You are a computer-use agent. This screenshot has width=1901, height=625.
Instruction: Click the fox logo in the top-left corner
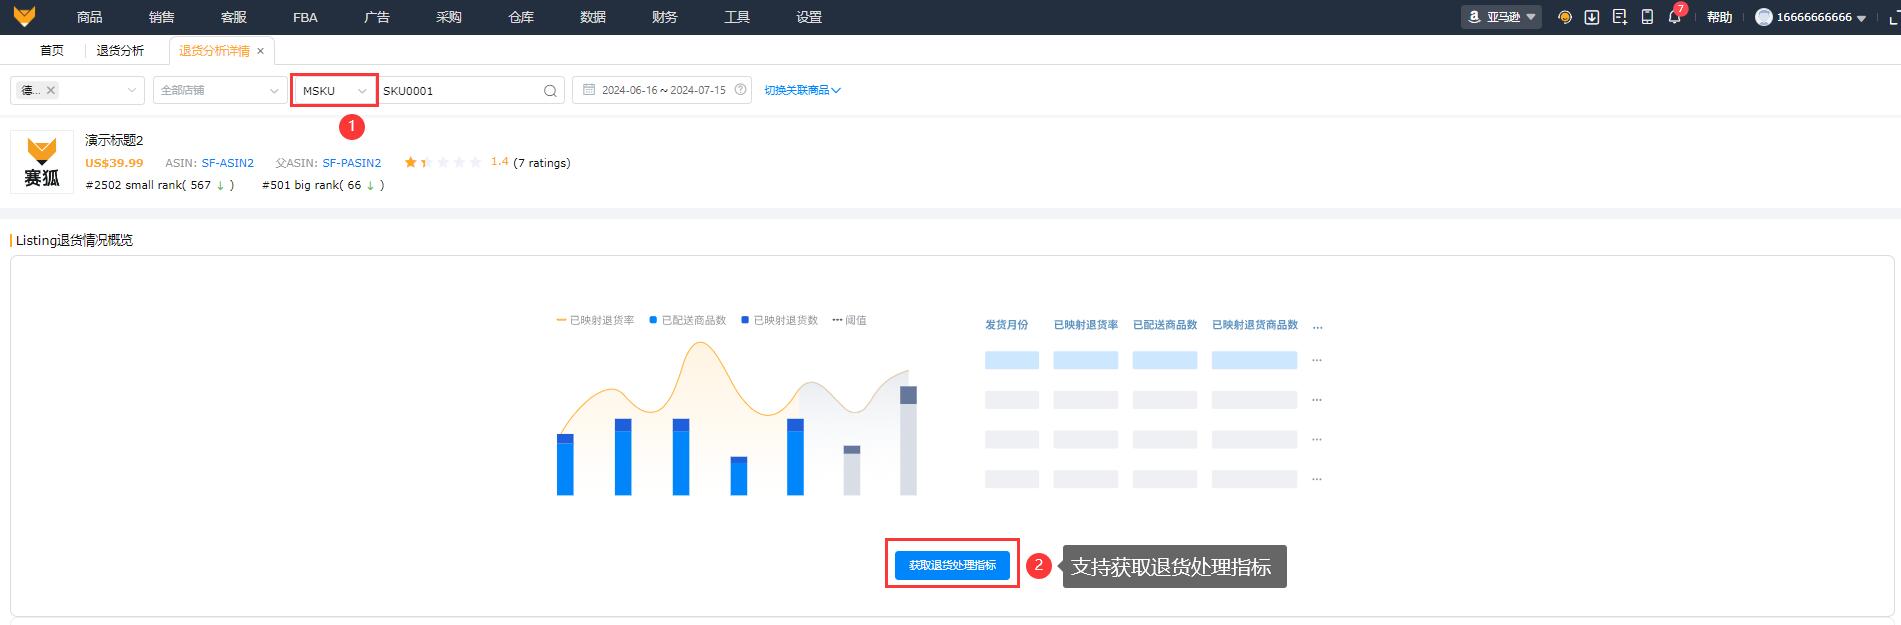24,17
